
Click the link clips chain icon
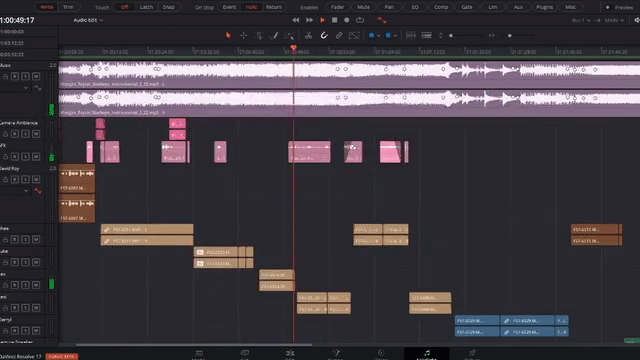(339, 36)
